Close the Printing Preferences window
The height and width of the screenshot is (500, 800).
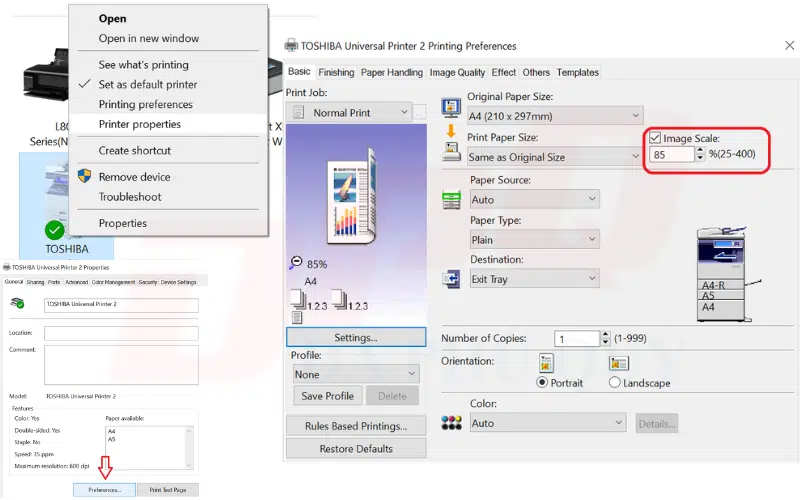pos(789,45)
